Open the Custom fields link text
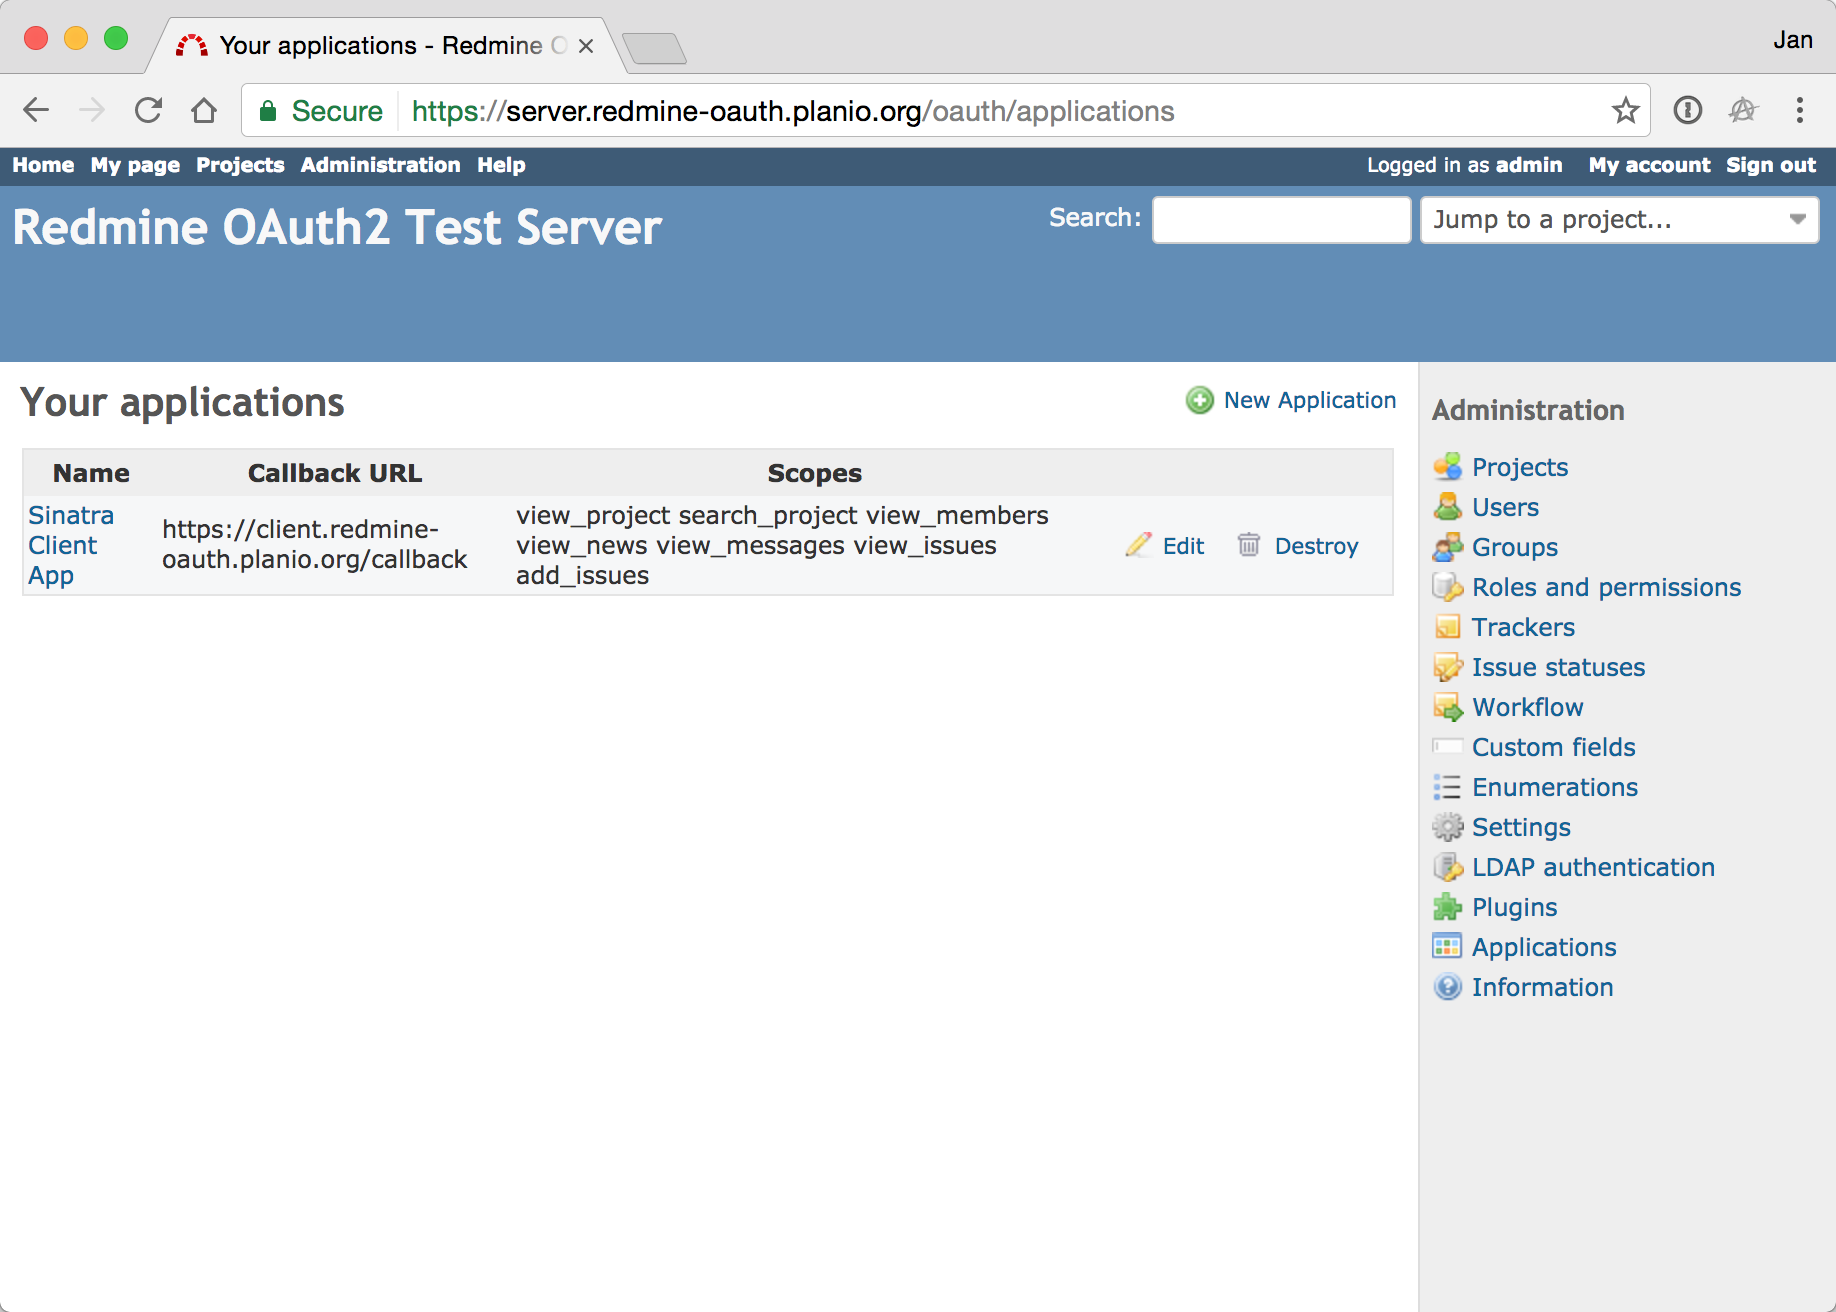 click(1553, 747)
